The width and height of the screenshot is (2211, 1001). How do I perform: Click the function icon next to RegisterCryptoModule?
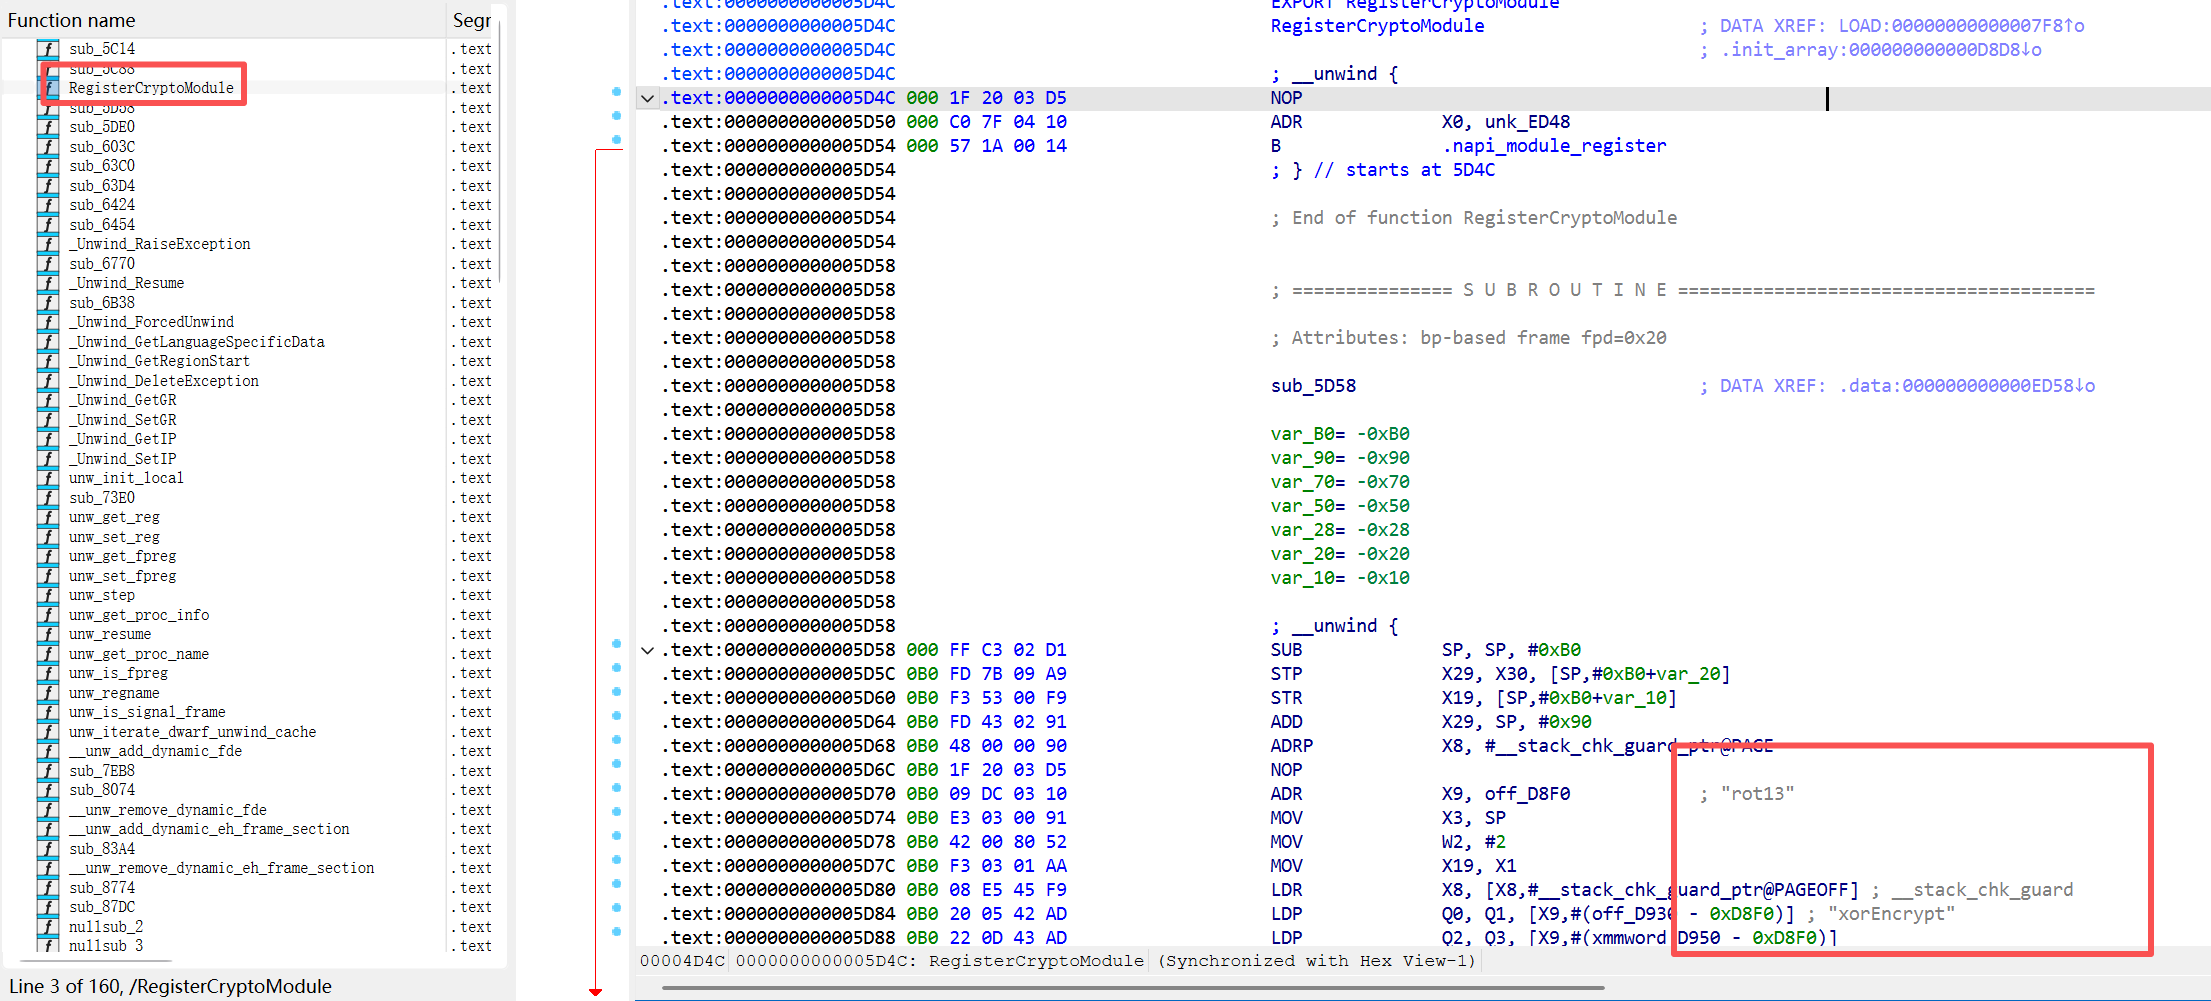(47, 88)
